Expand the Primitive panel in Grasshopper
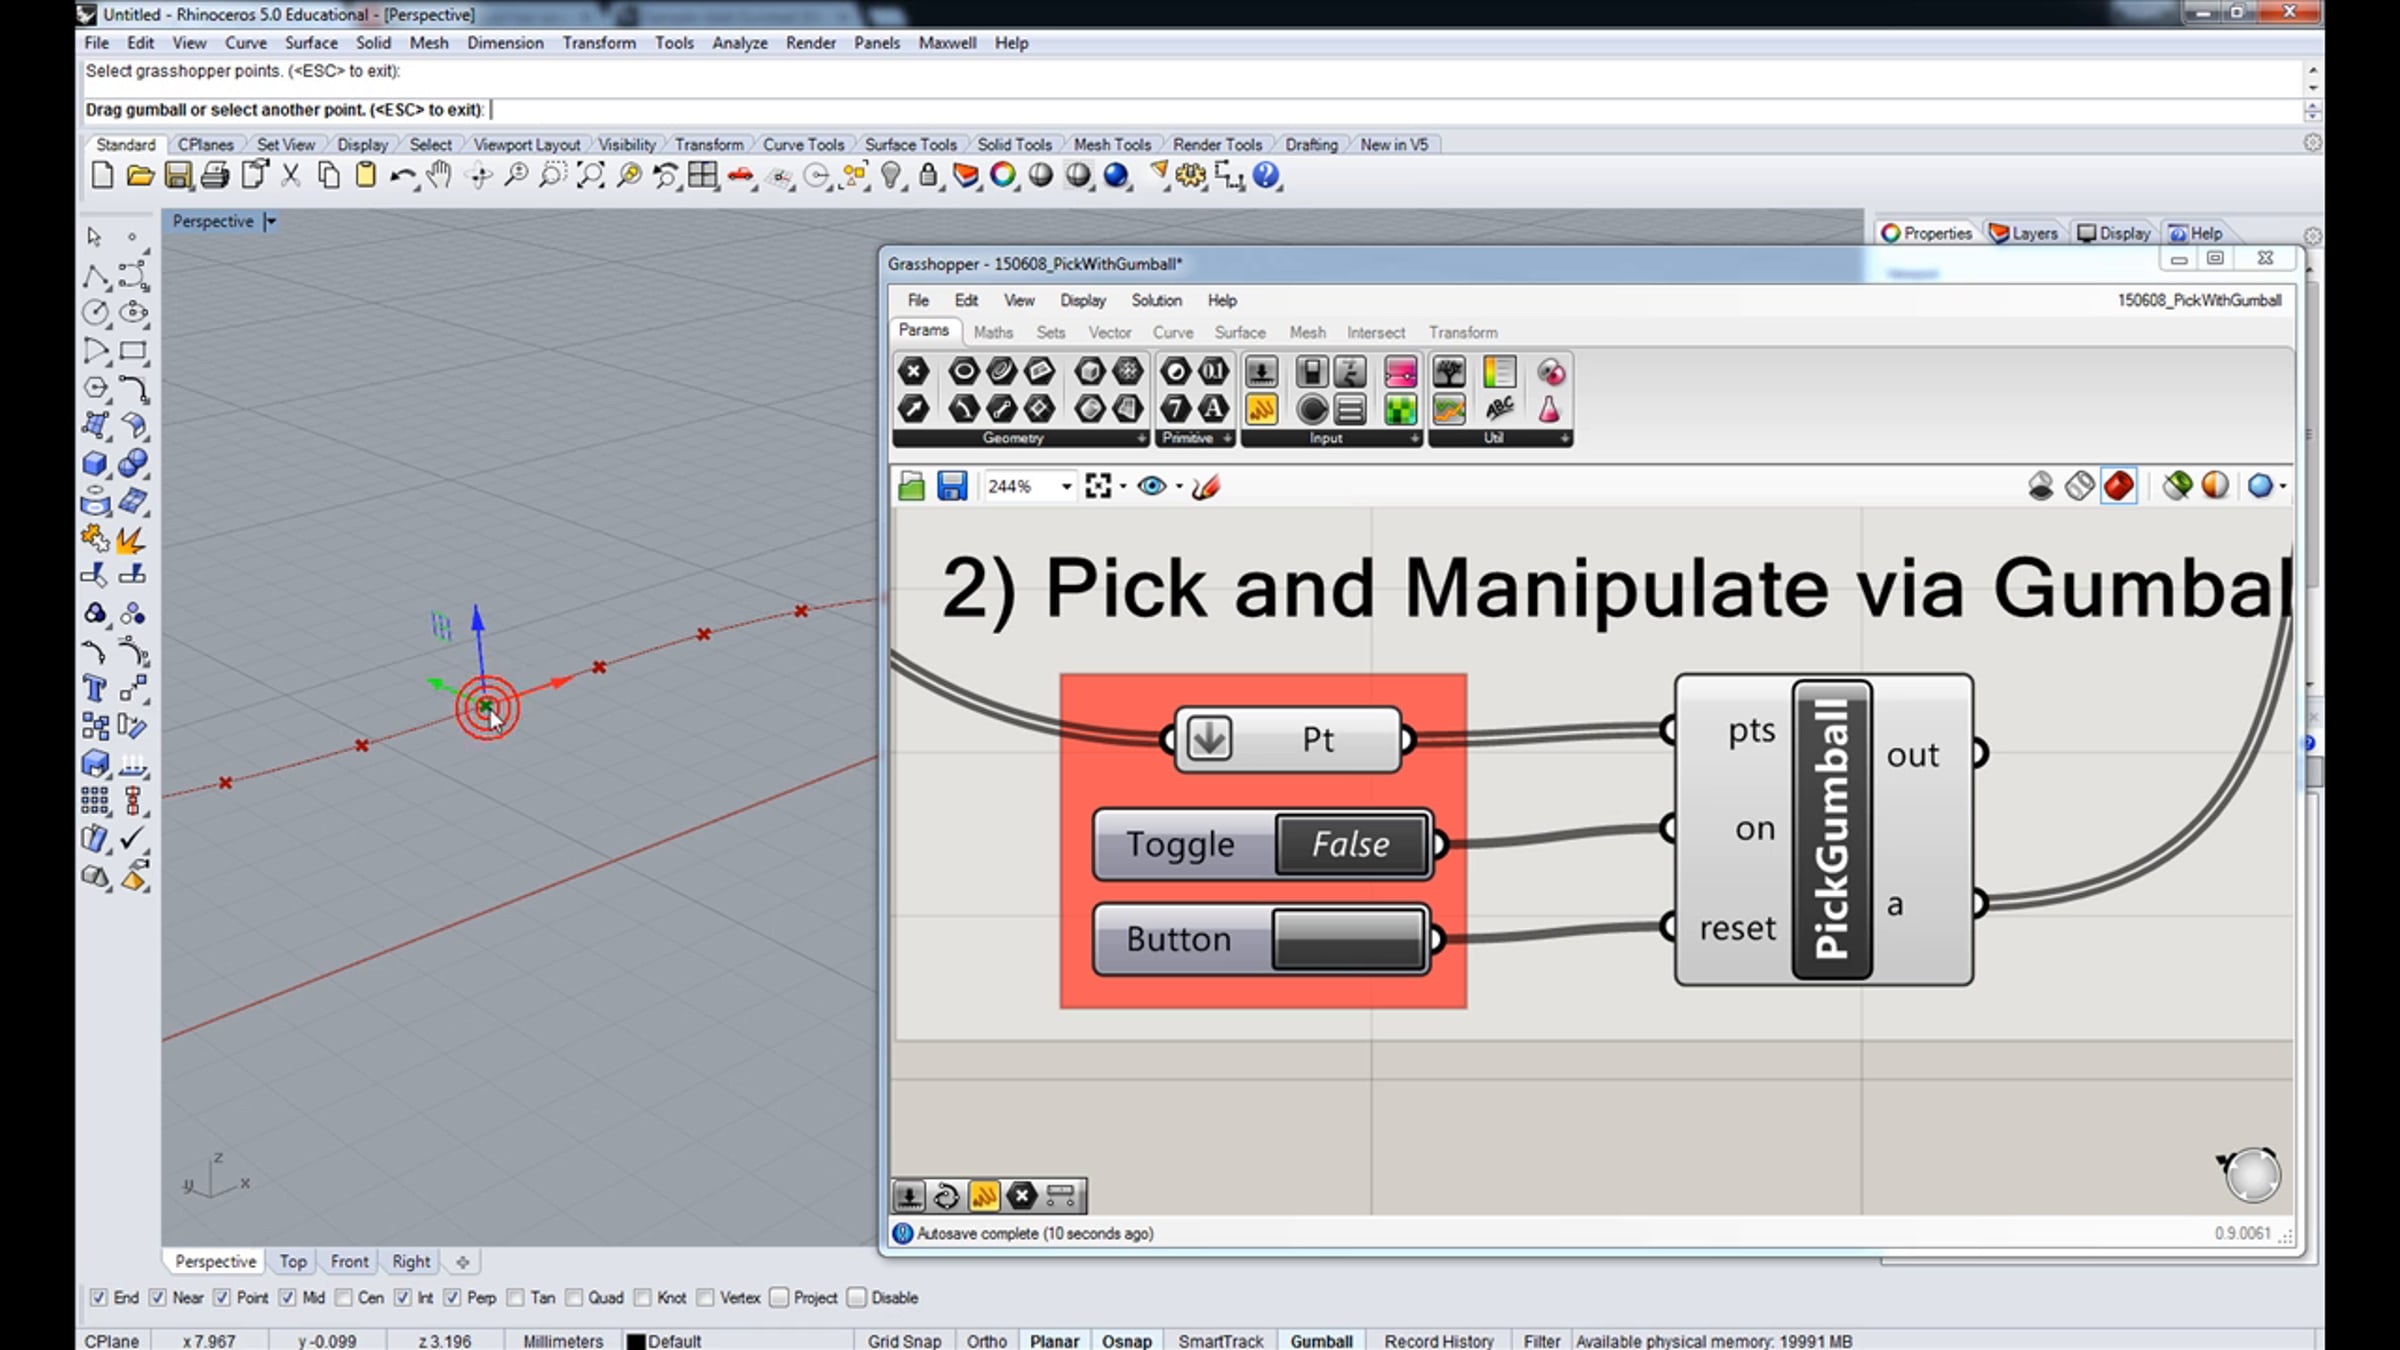Image resolution: width=2400 pixels, height=1350 pixels. coord(1227,439)
